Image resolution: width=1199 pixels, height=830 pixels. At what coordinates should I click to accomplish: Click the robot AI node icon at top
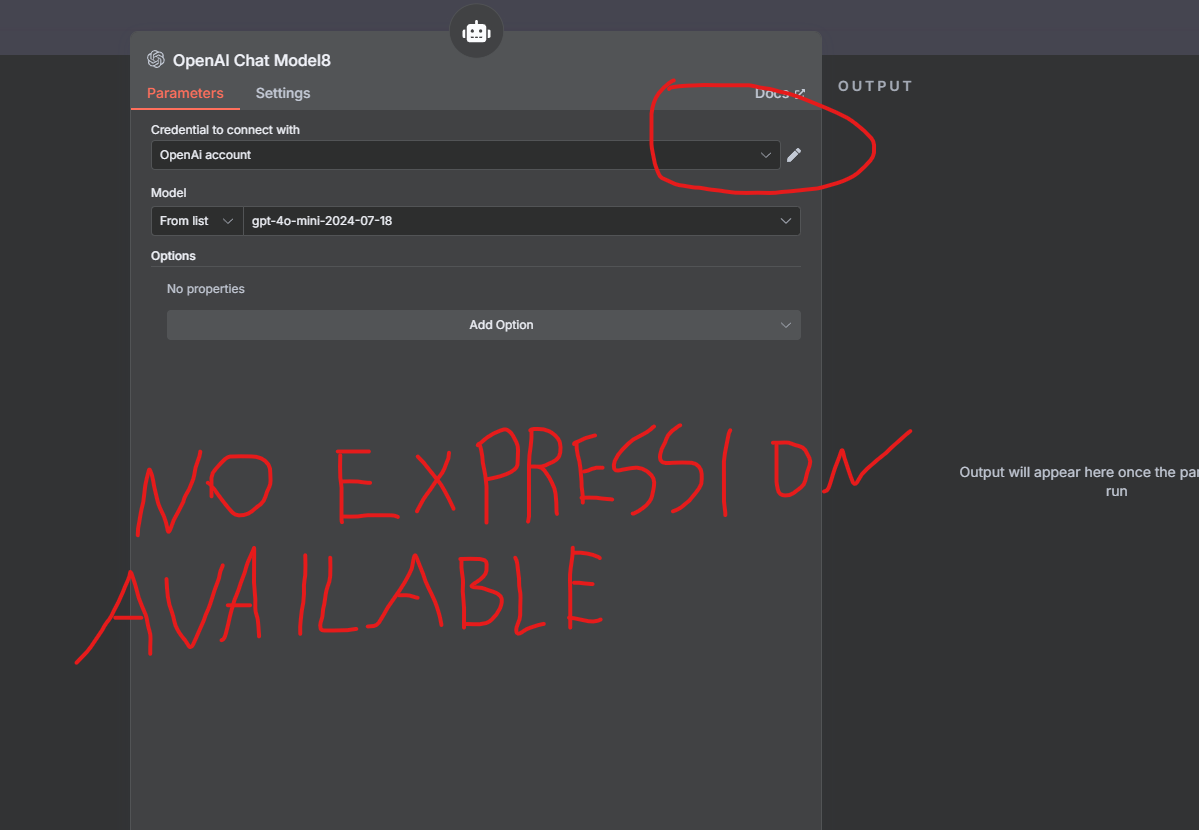(x=476, y=32)
